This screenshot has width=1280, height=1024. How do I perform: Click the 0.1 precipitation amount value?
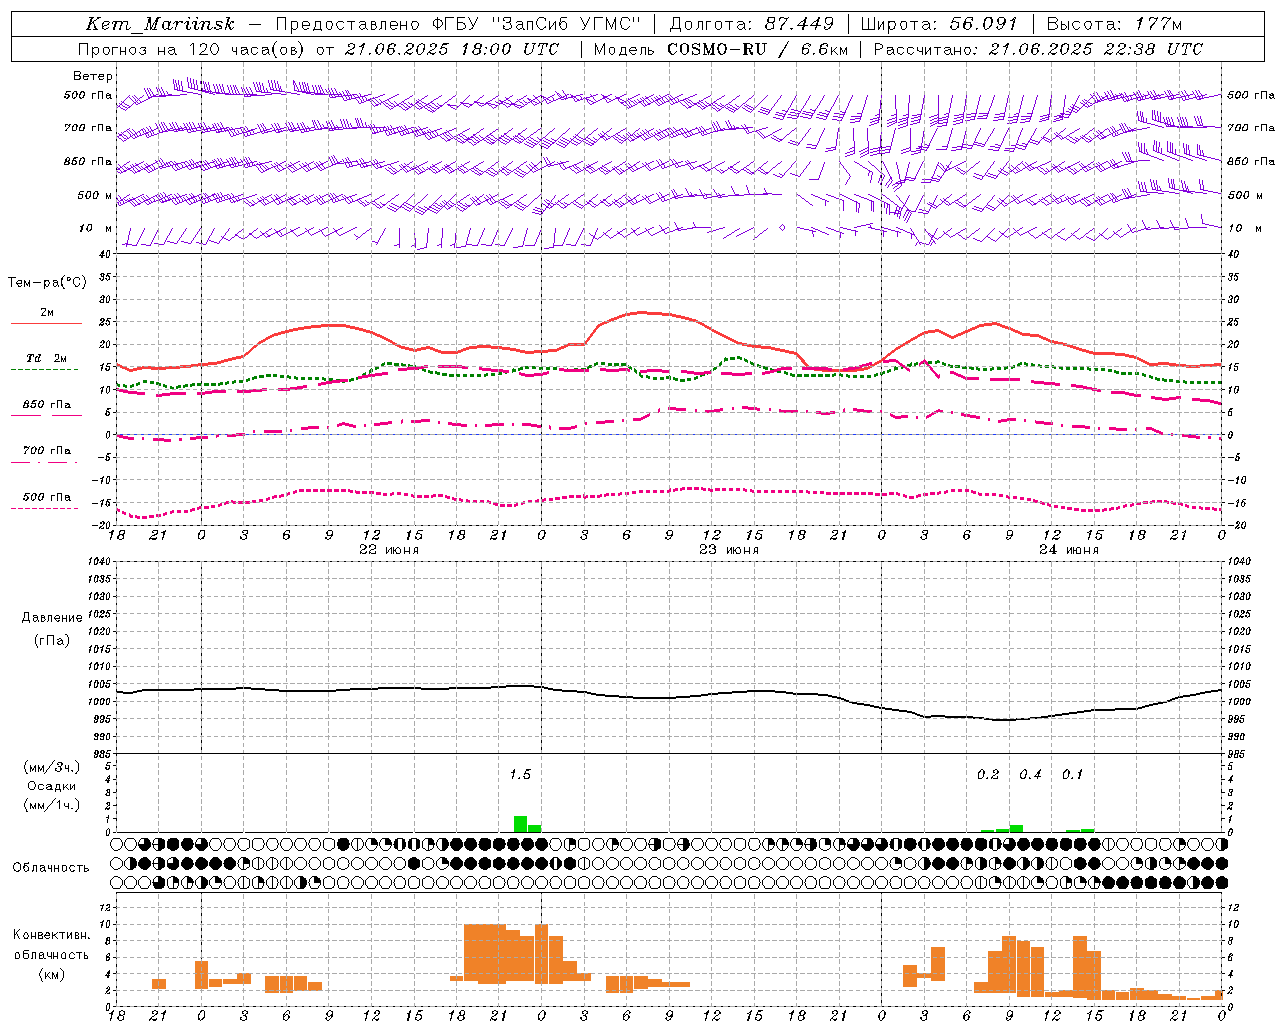[1072, 775]
